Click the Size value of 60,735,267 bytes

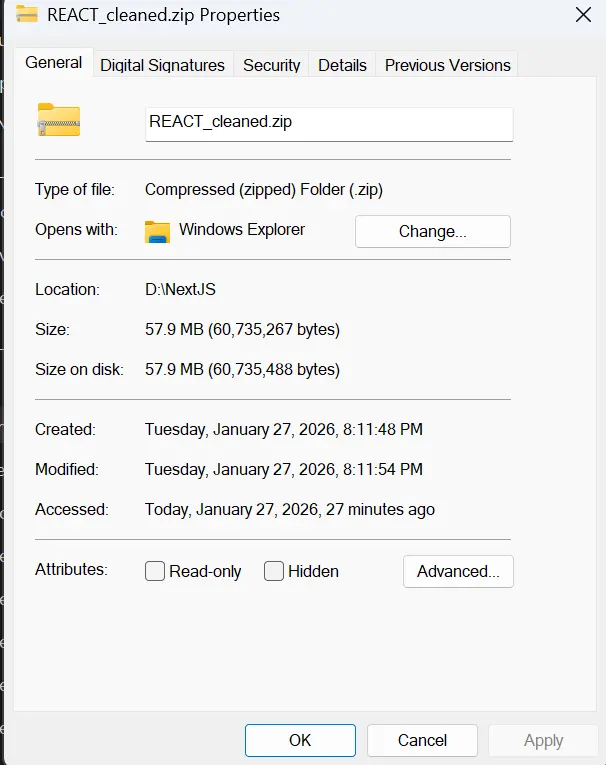242,329
